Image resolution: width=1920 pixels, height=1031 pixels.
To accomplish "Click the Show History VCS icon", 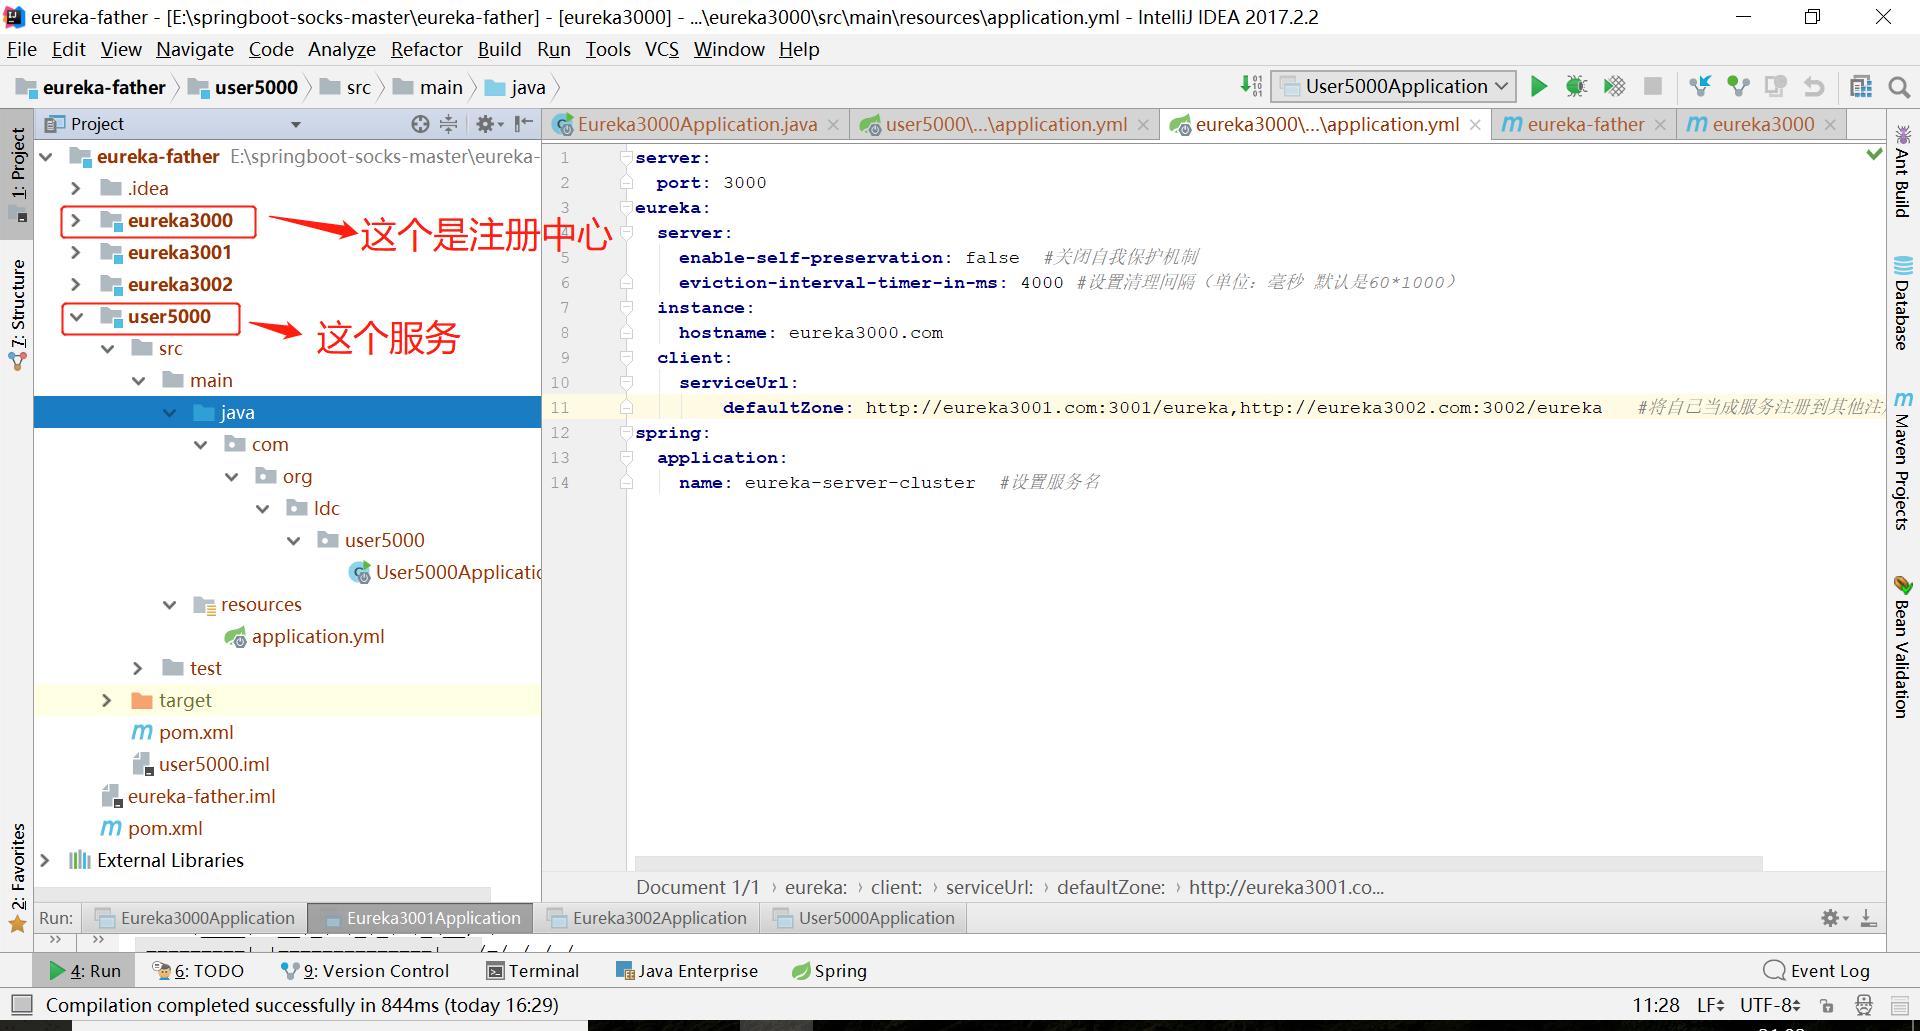I will [x=1776, y=87].
